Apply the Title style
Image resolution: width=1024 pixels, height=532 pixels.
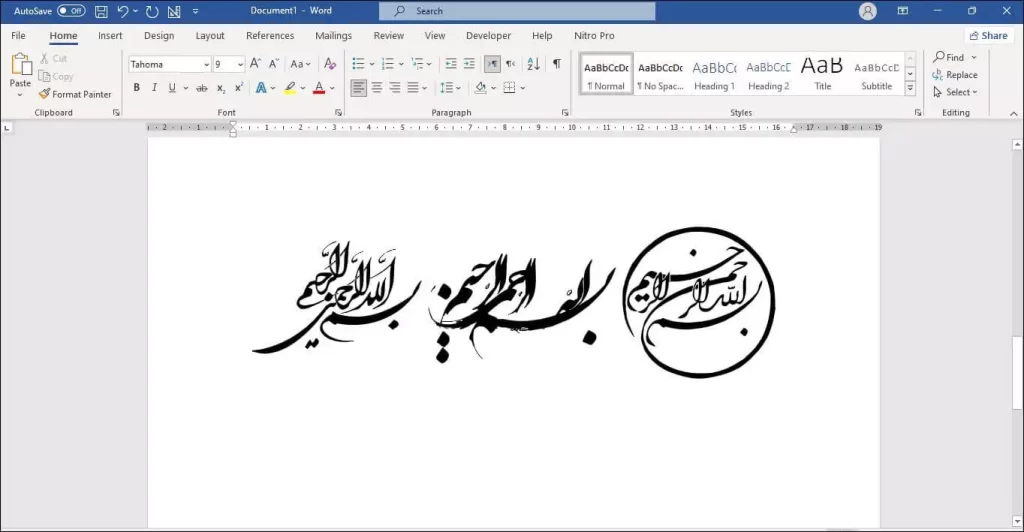tap(822, 74)
